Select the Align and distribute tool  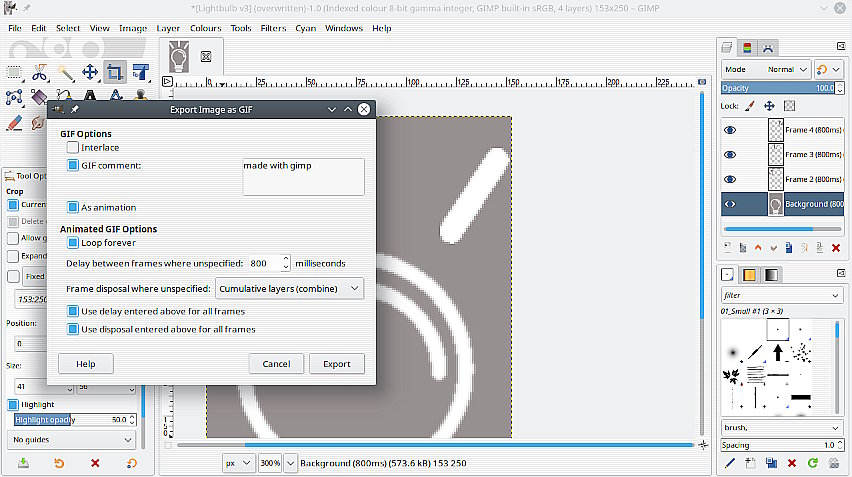140,72
